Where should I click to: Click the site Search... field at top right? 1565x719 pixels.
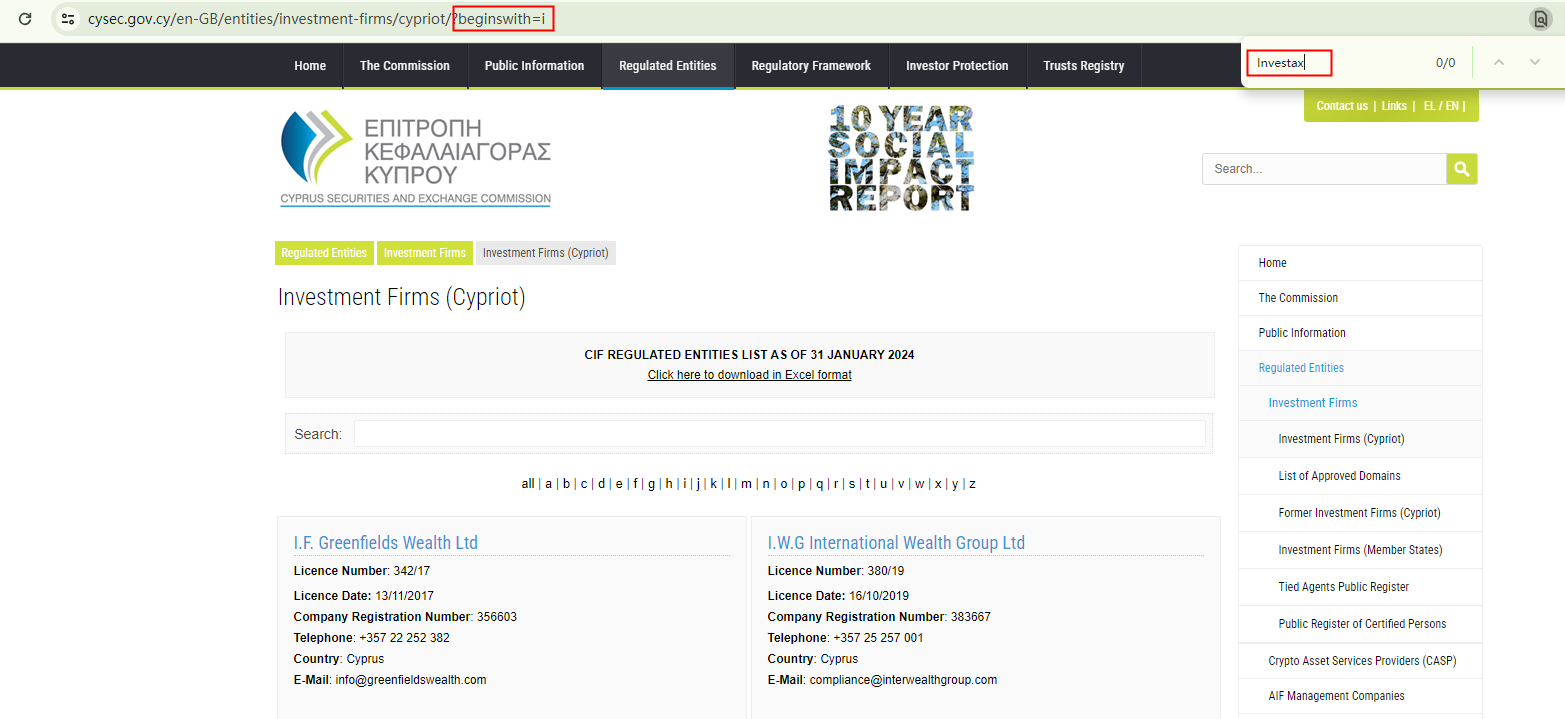pos(1324,169)
